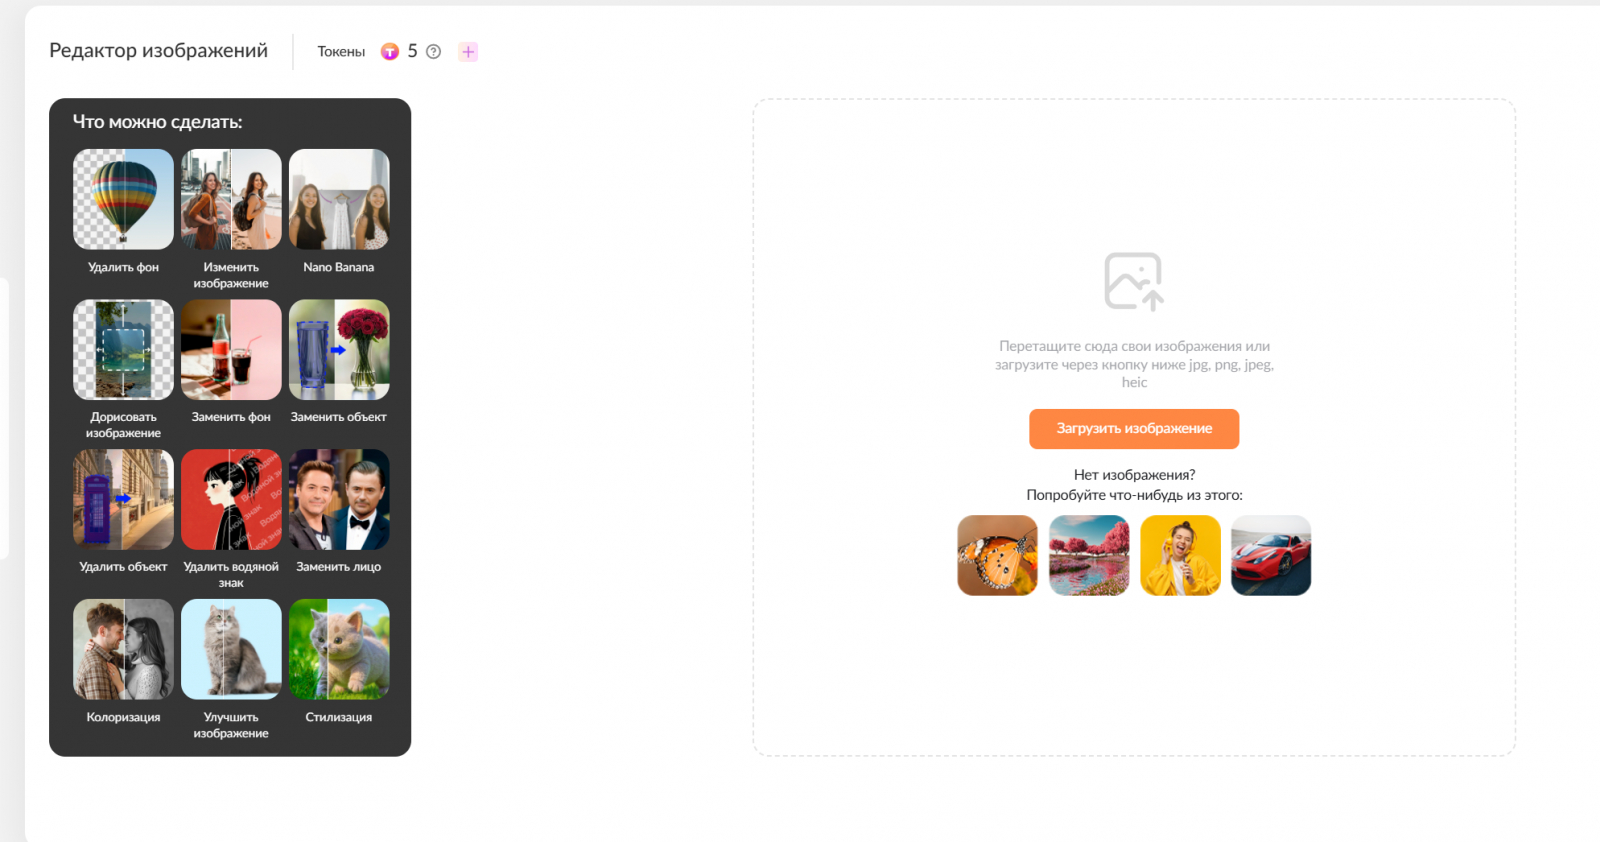Viewport: 1600px width, 842px height.
Task: Click the Загрузить изображение button
Action: tap(1134, 429)
